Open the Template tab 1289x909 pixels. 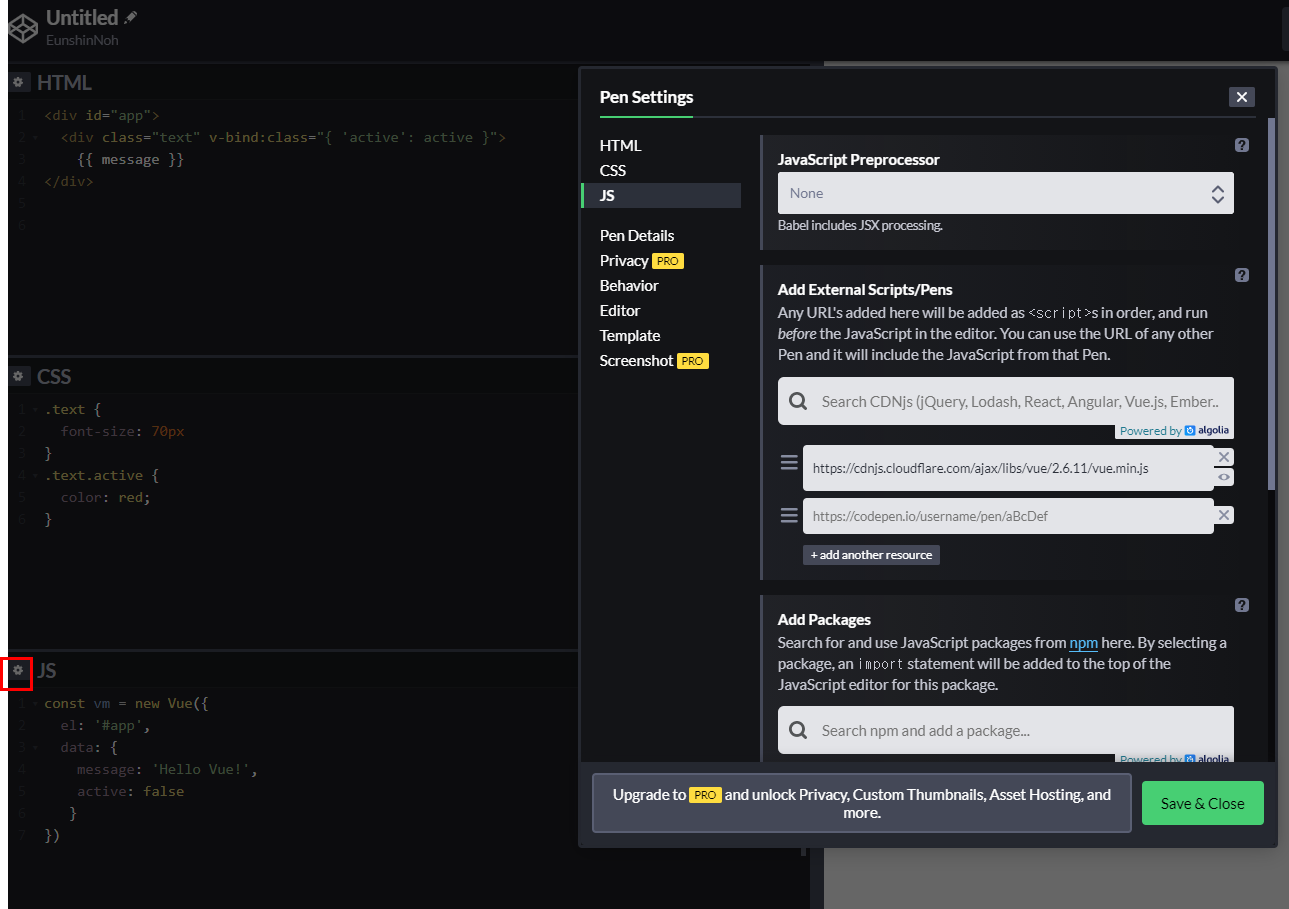click(630, 335)
